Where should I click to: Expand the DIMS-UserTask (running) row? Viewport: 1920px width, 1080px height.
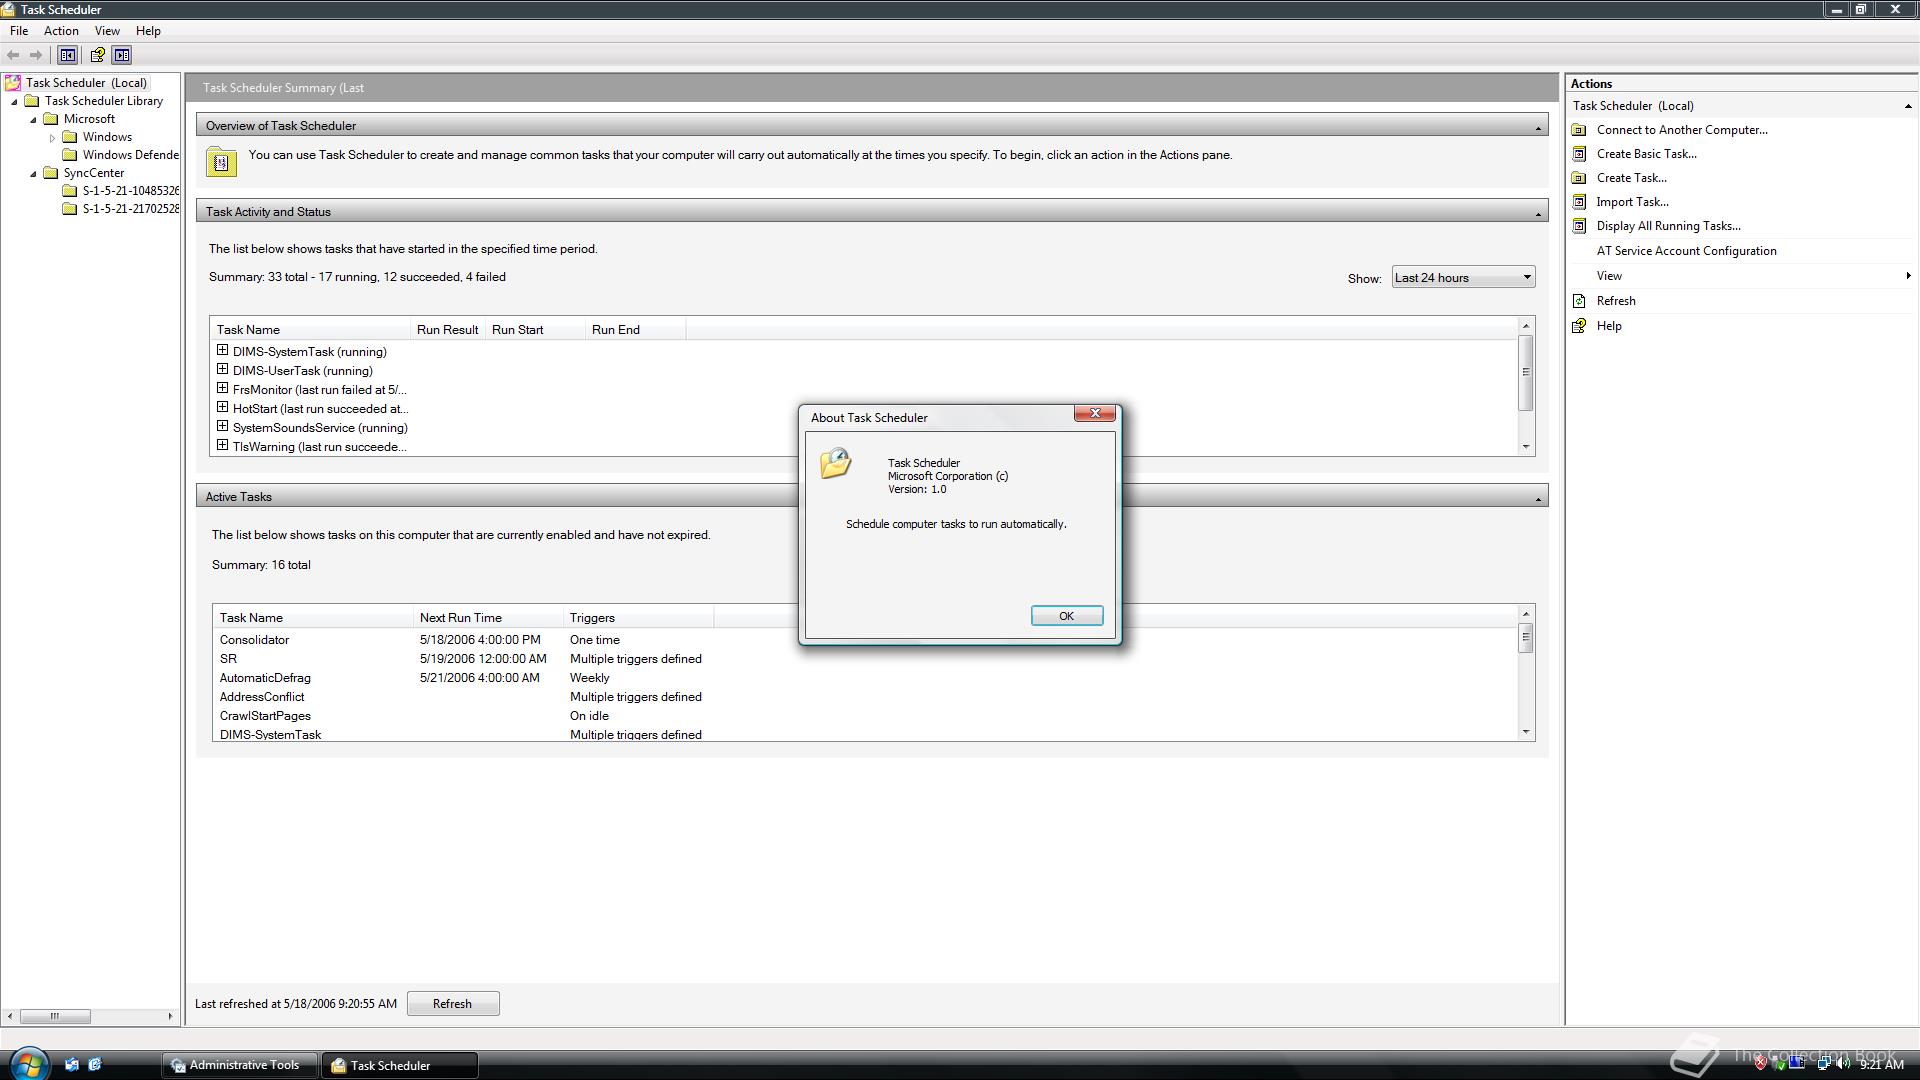(x=222, y=370)
